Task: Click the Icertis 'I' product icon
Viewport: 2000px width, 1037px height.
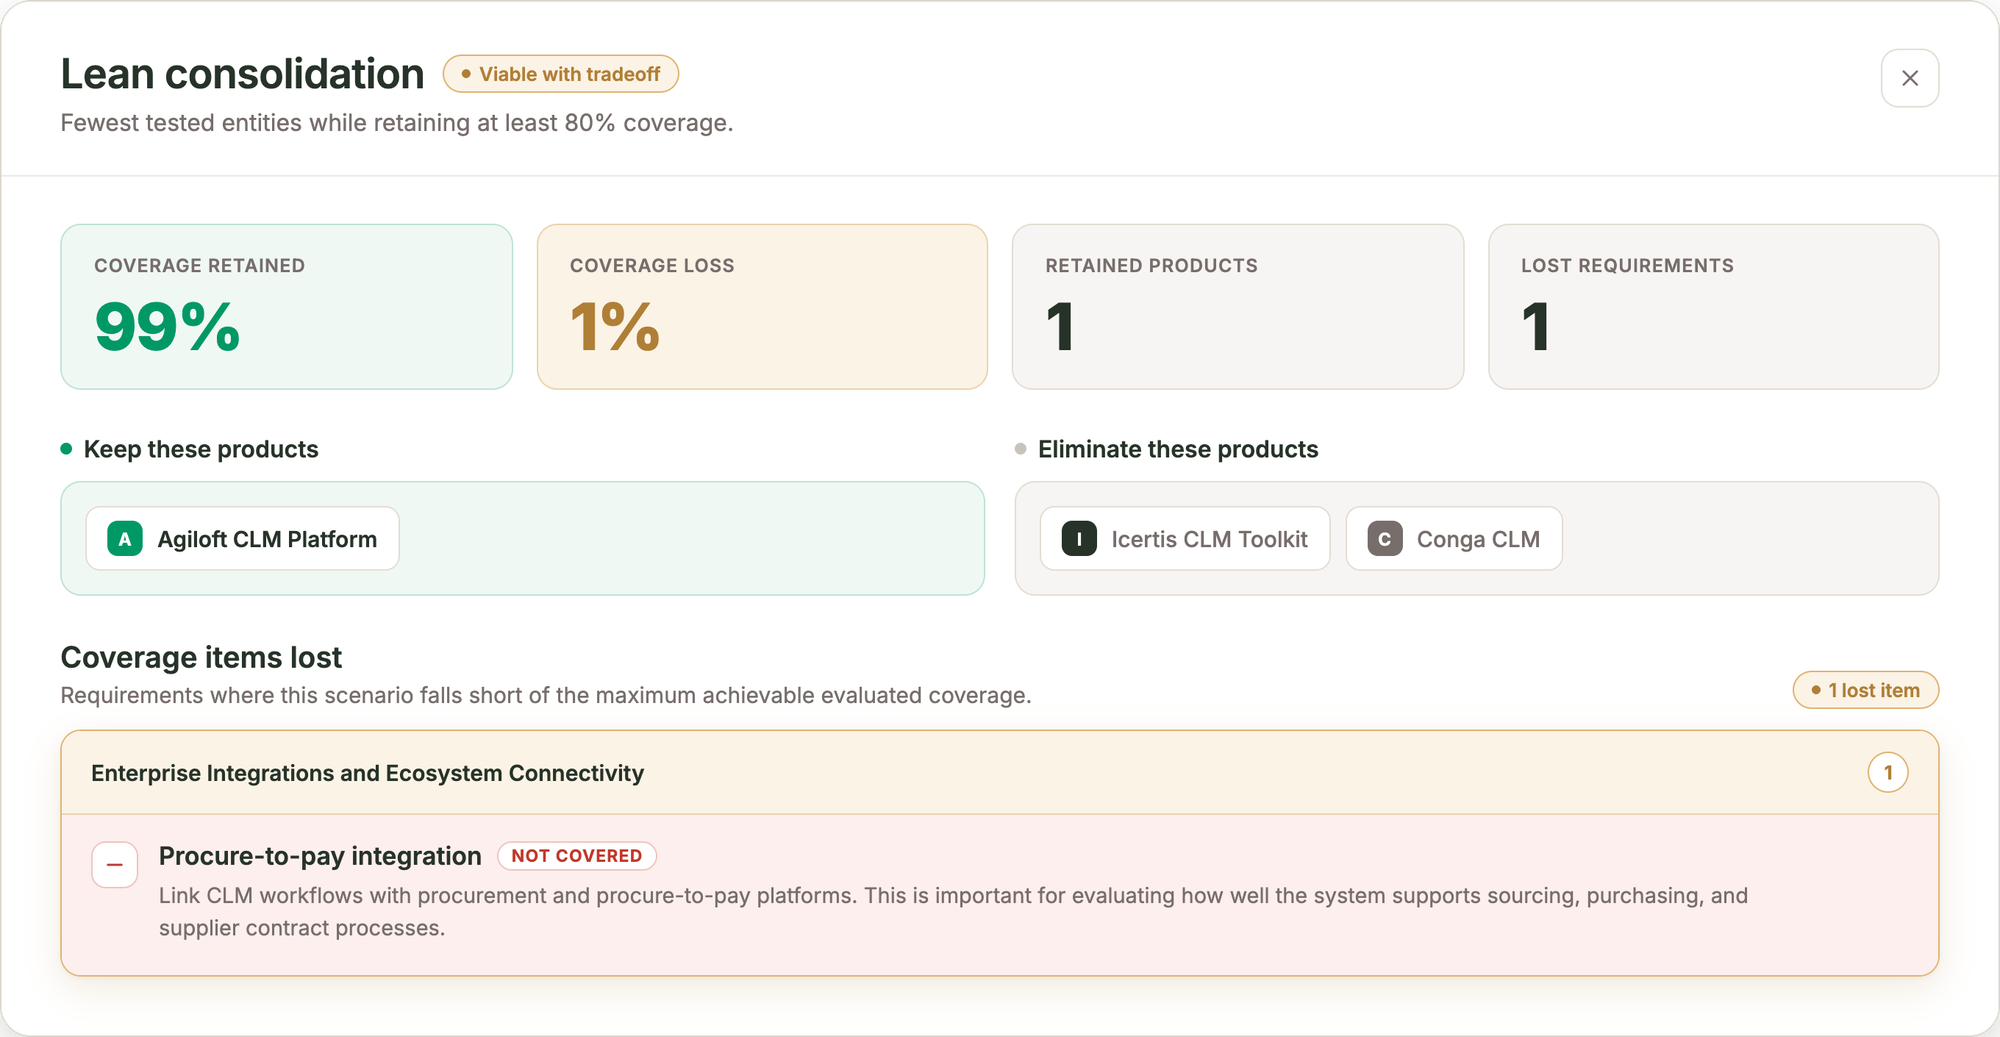Action: [x=1079, y=539]
